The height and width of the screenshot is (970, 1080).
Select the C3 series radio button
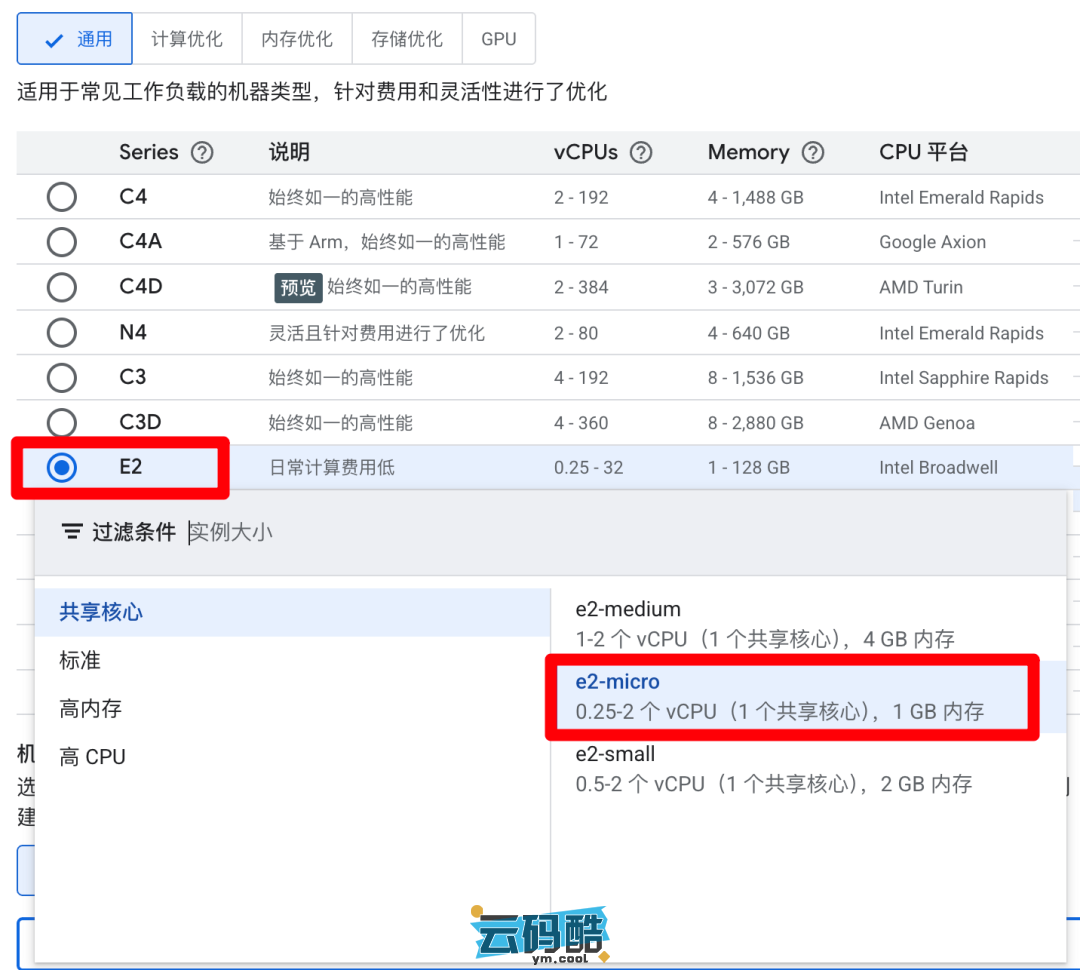(62, 378)
